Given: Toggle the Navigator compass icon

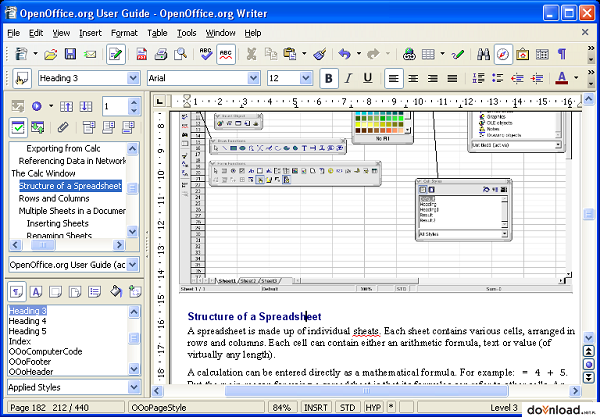Looking at the screenshot, I should point(503,54).
